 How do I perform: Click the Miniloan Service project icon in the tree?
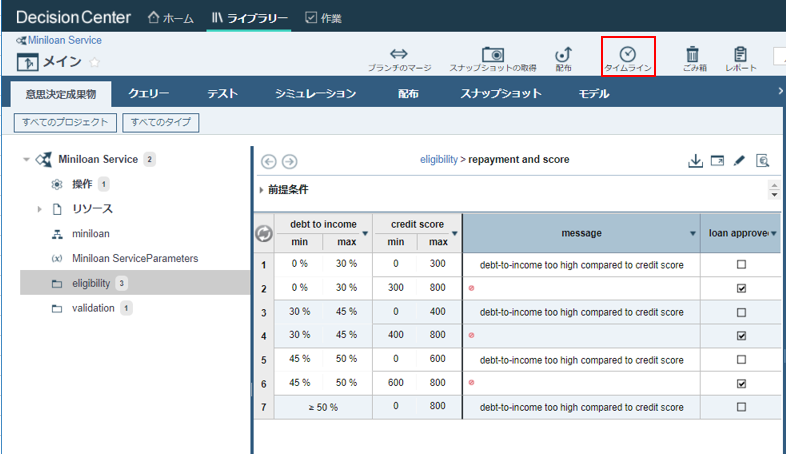pyautogui.click(x=44, y=159)
